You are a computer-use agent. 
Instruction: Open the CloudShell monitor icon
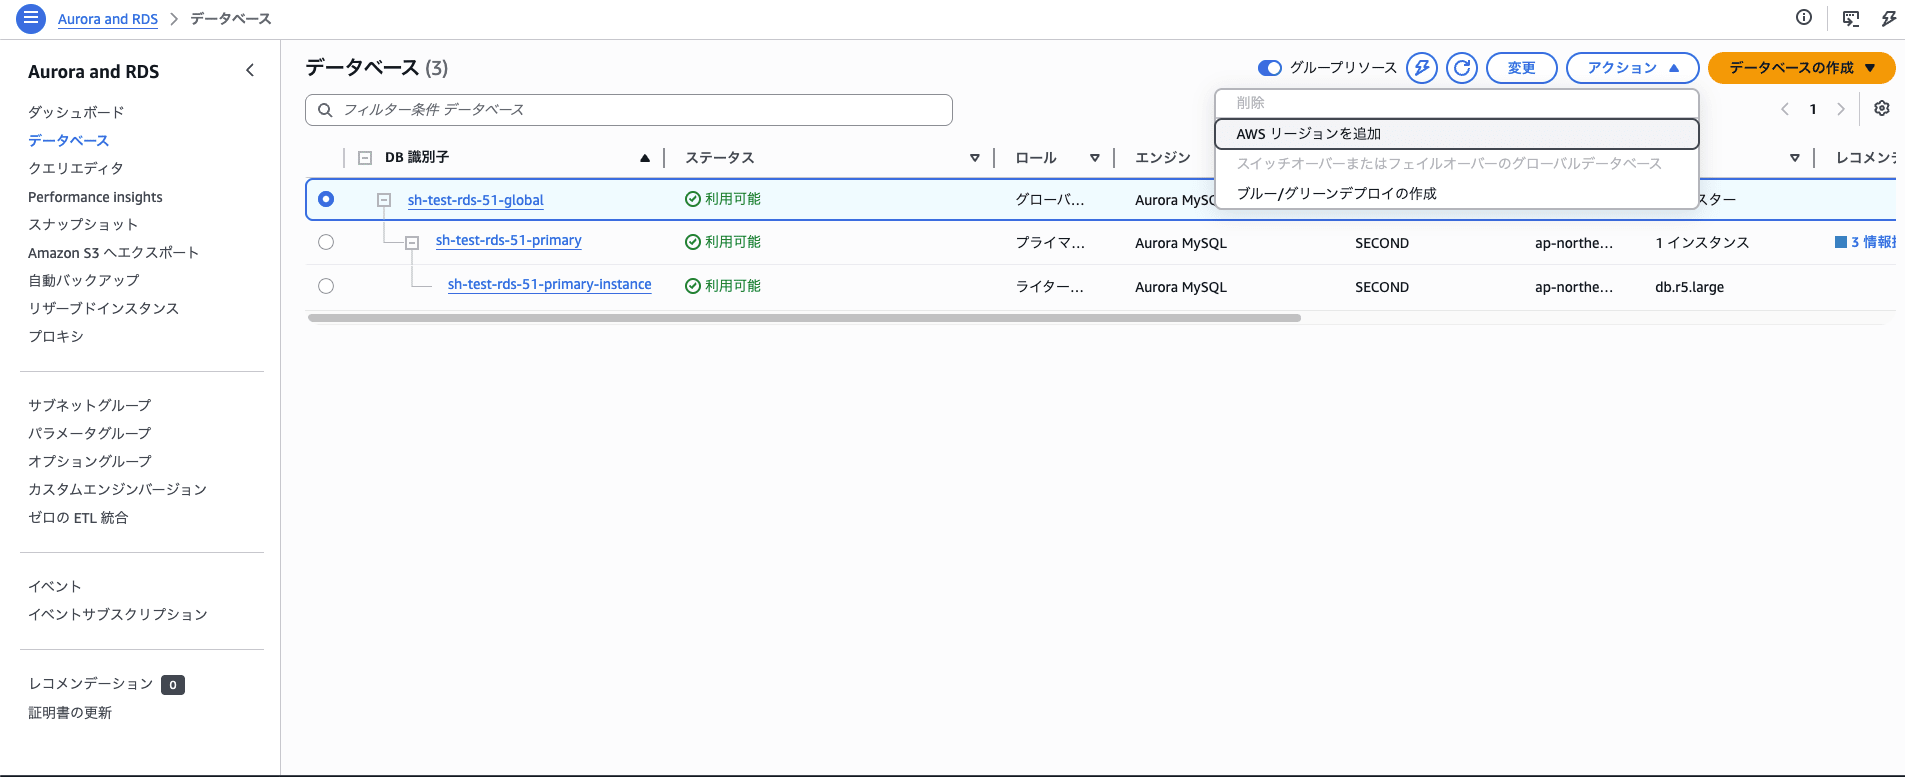click(x=1851, y=18)
